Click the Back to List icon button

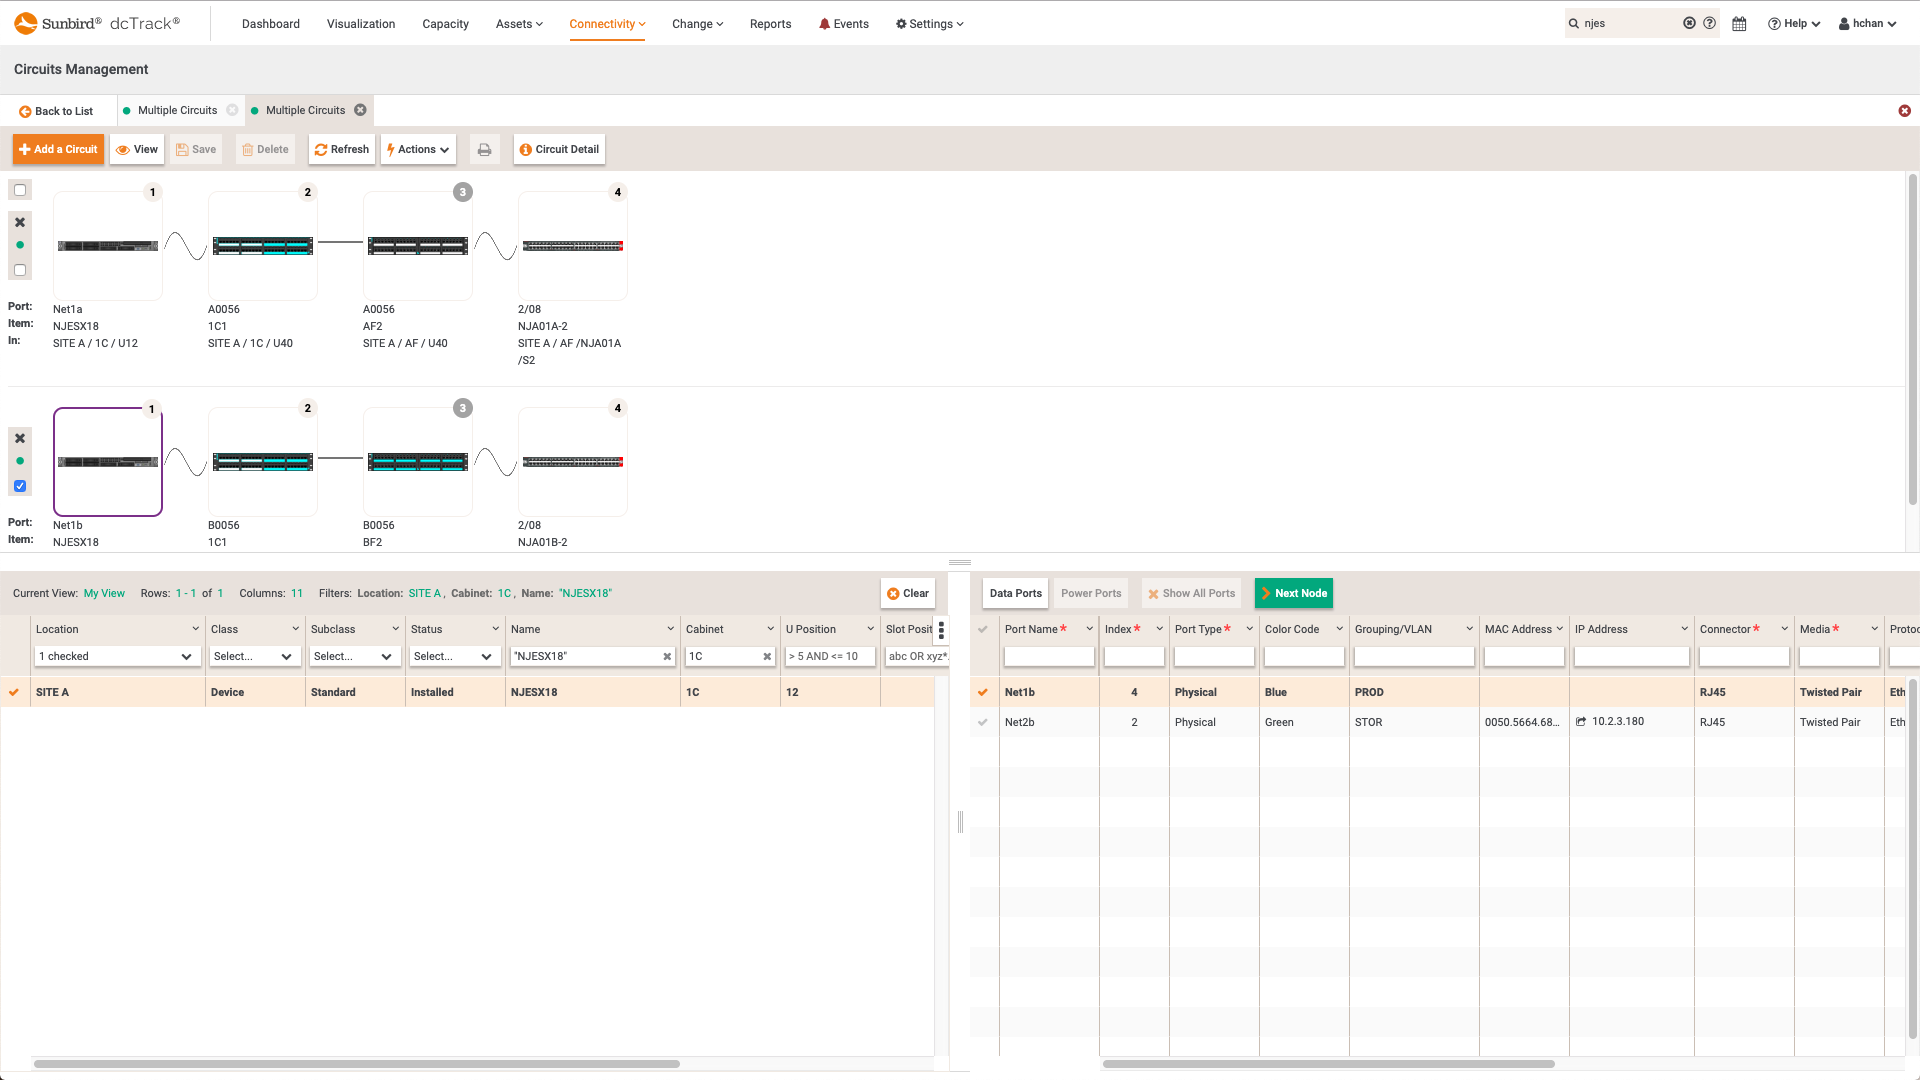point(25,109)
